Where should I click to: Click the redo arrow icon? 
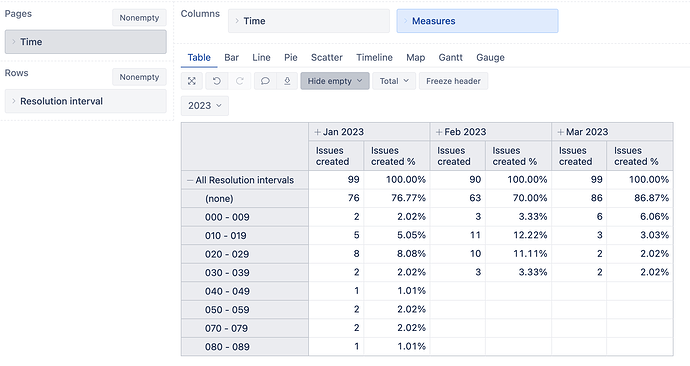240,81
